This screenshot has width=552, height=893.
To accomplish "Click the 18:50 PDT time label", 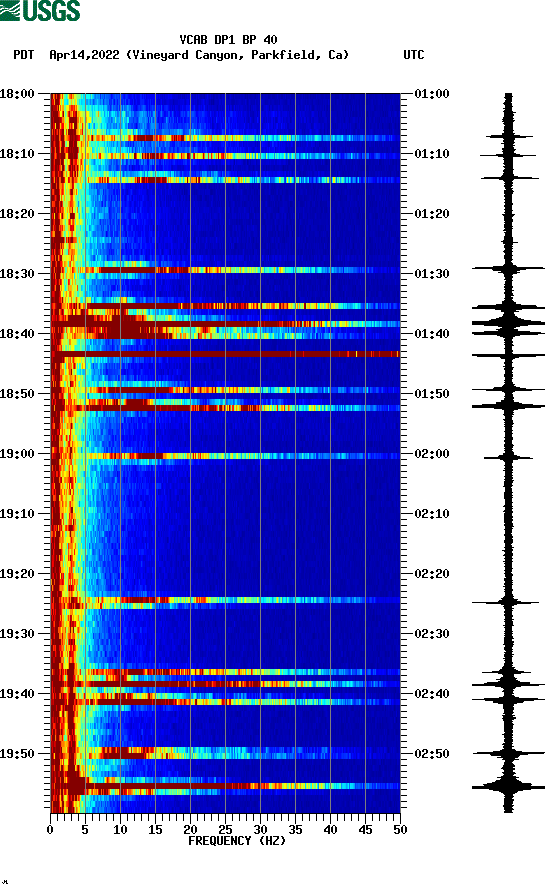I will pyautogui.click(x=17, y=394).
